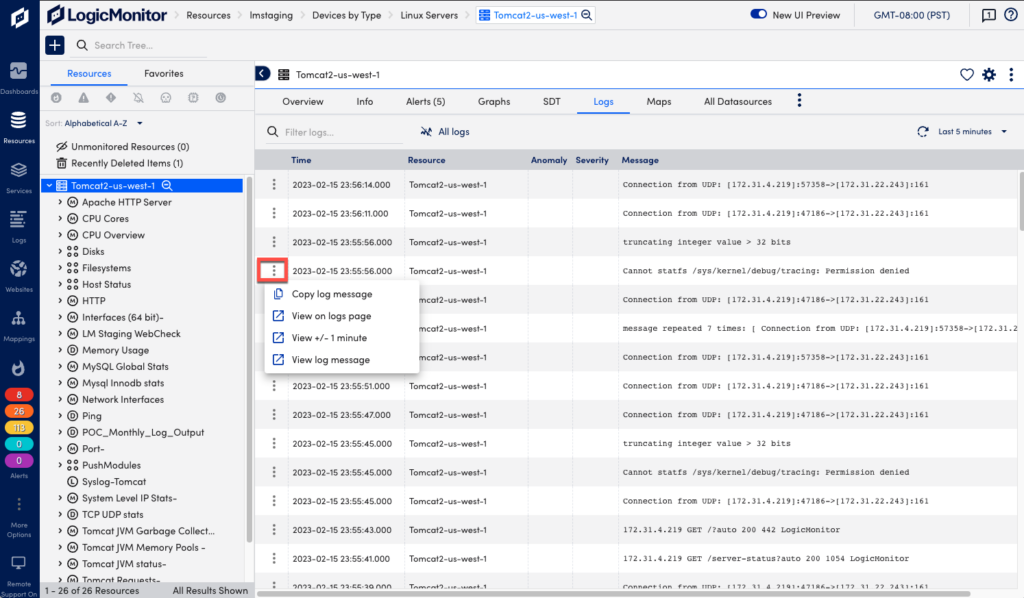Expand the CPU Cores node
Image resolution: width=1024 pixels, height=598 pixels.
pyautogui.click(x=60, y=219)
